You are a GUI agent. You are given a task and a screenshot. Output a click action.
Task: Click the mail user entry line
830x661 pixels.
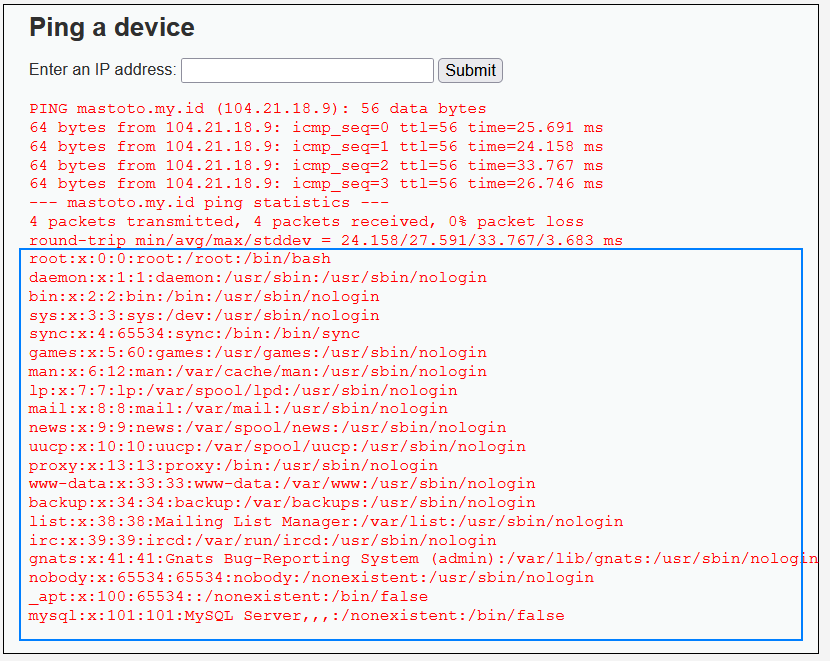[238, 409]
